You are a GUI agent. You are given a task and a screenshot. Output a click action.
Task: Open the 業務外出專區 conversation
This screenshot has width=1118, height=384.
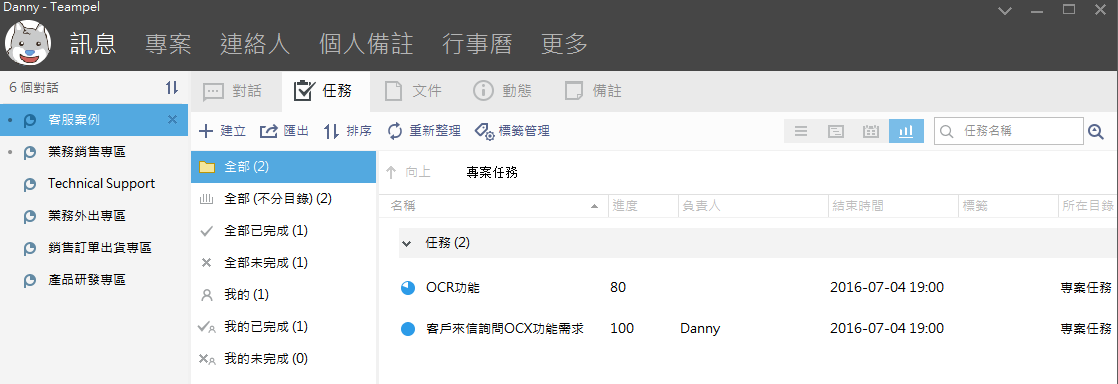[x=94, y=216]
